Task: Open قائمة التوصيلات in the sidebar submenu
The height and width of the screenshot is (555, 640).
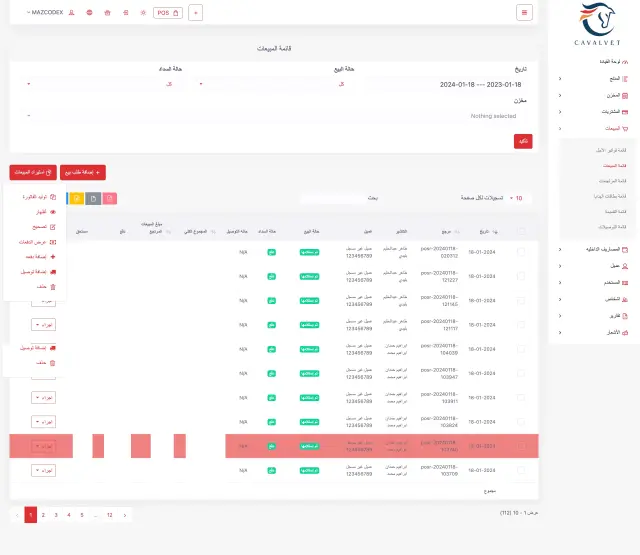Action: tap(612, 227)
